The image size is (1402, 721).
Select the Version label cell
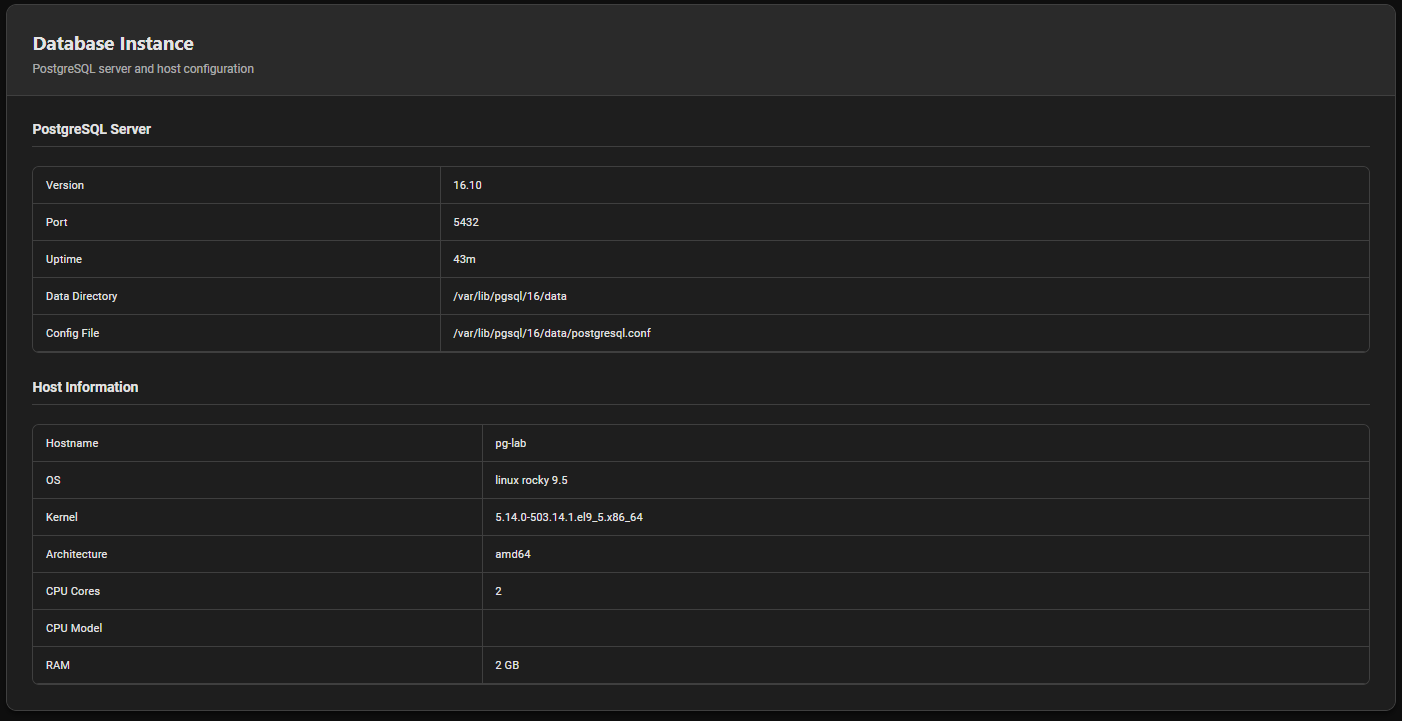point(237,185)
